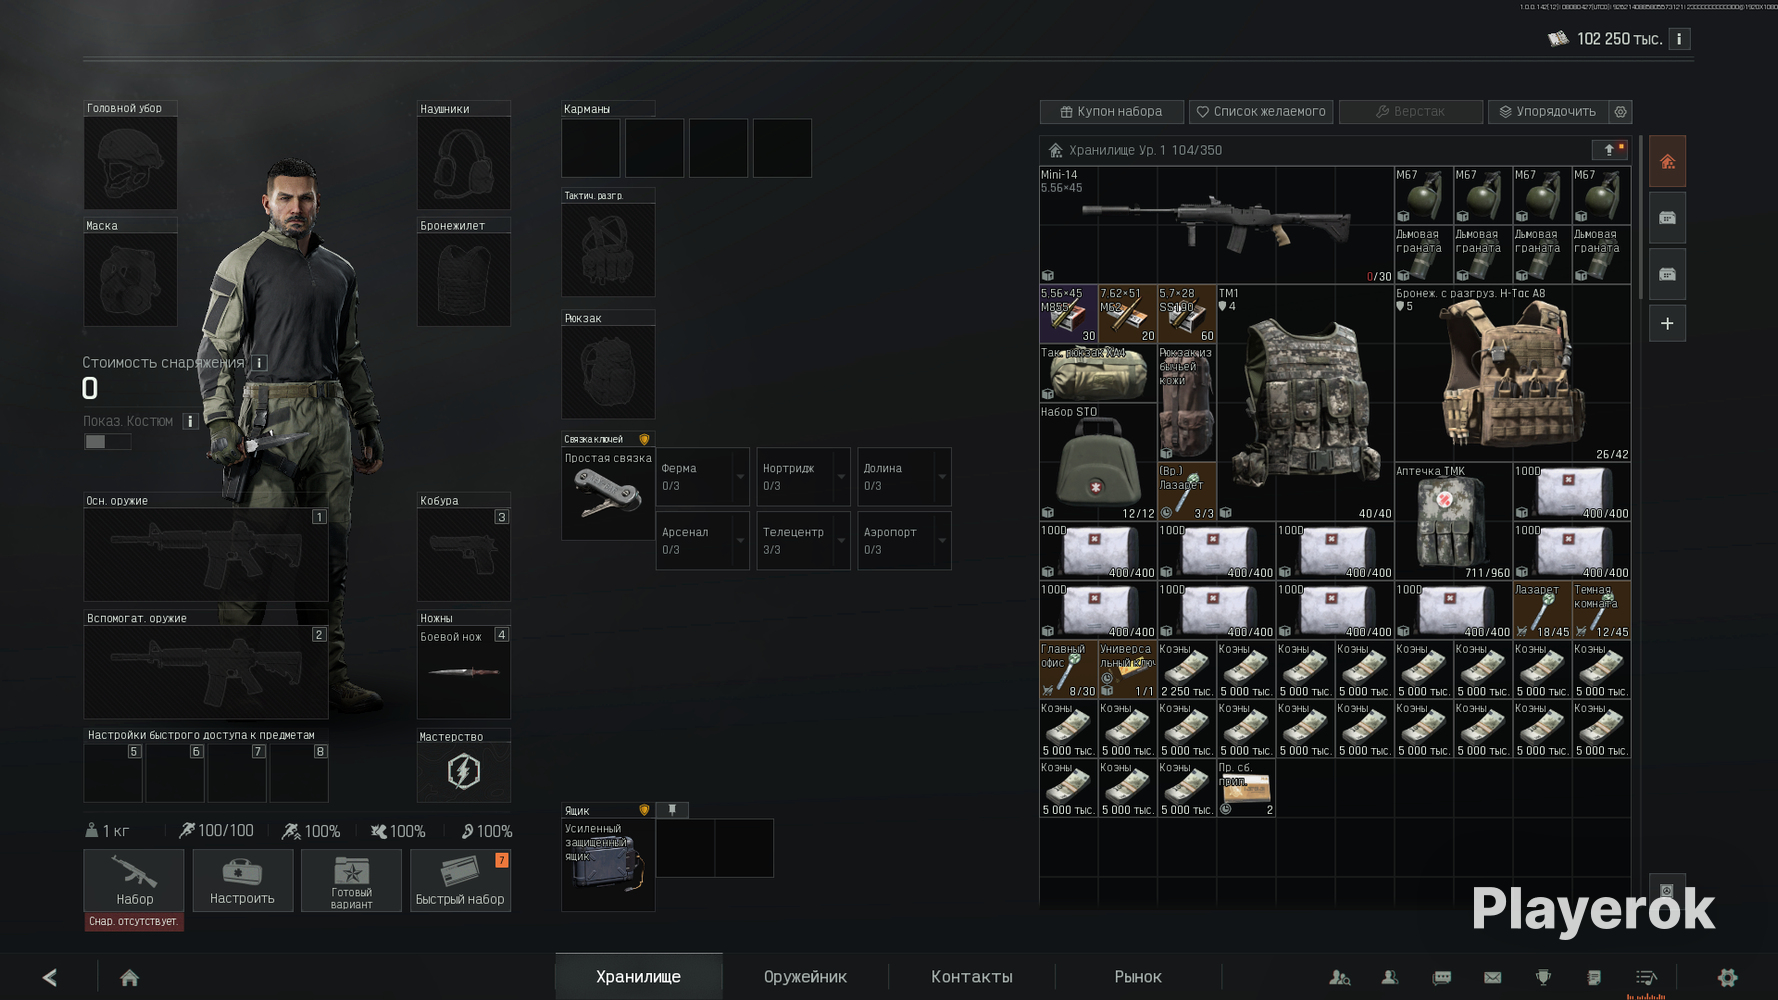This screenshot has height=1000, width=1778.
Task: Select the Набор STO surgical kit
Action: point(1098,462)
